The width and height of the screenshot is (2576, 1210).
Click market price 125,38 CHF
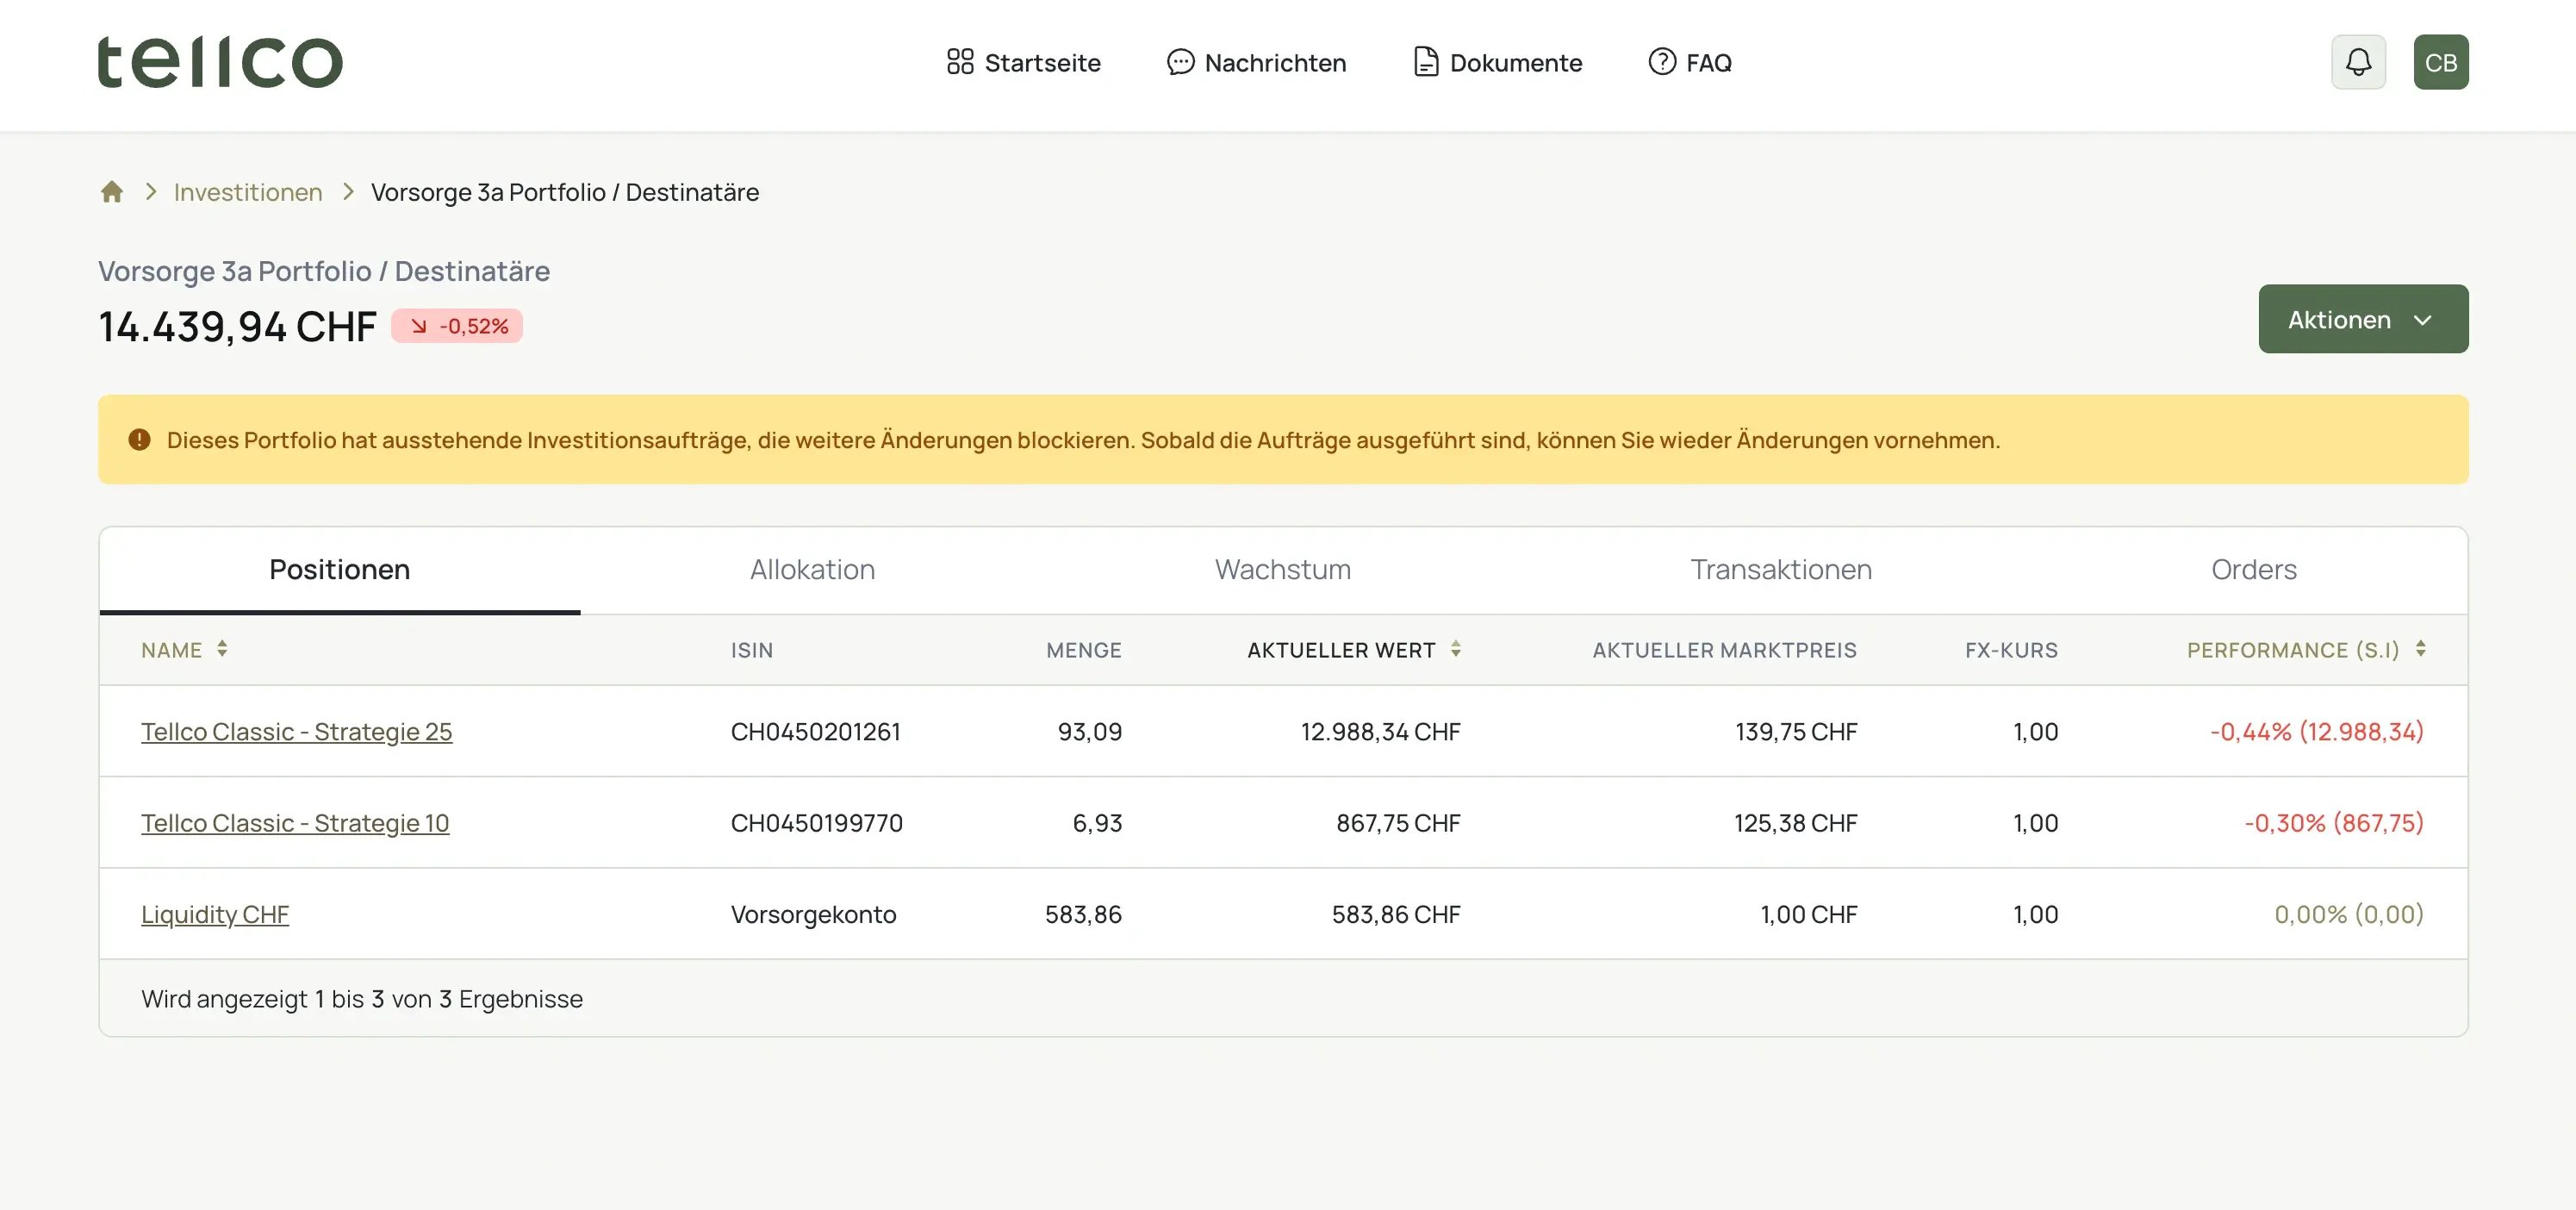(1795, 823)
